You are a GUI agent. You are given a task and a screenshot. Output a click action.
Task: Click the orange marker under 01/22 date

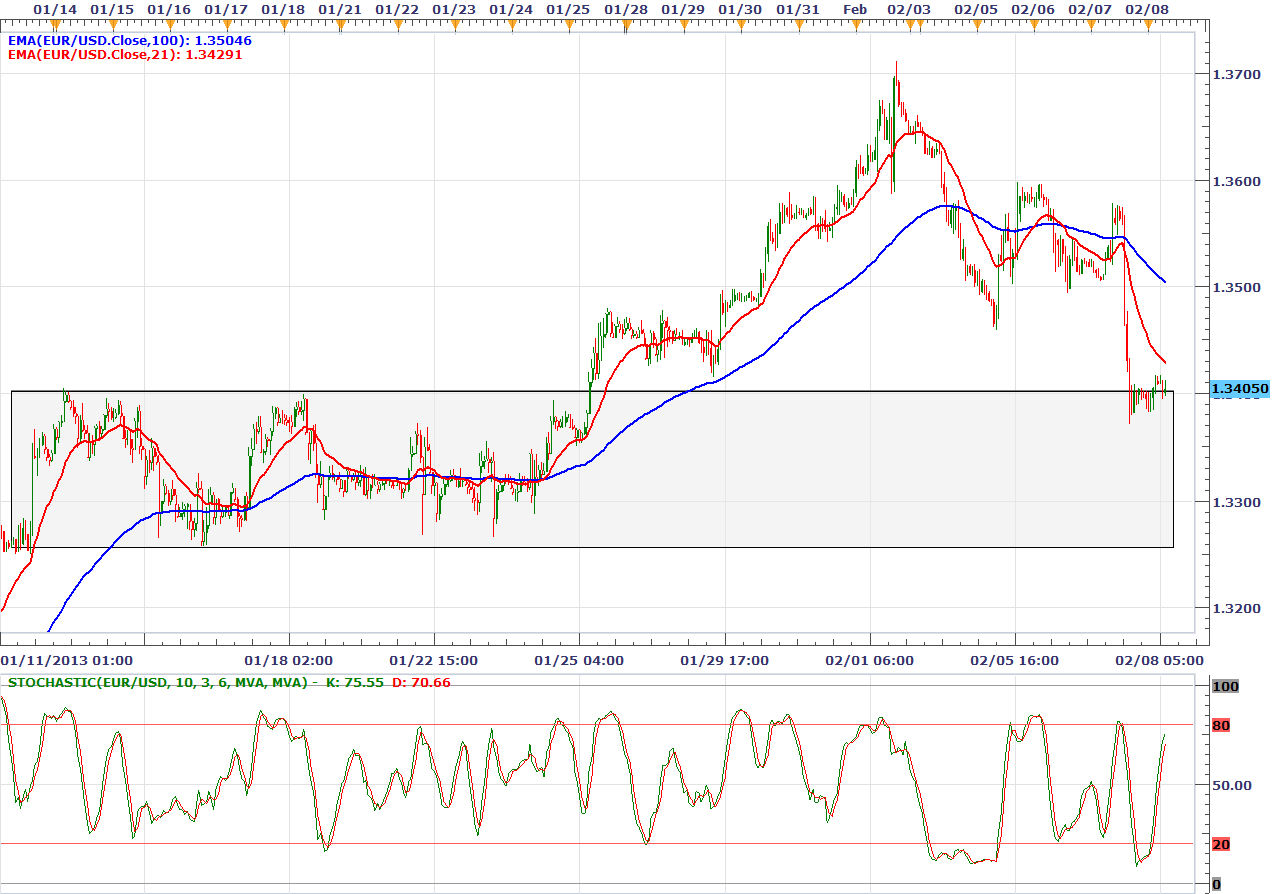click(398, 25)
